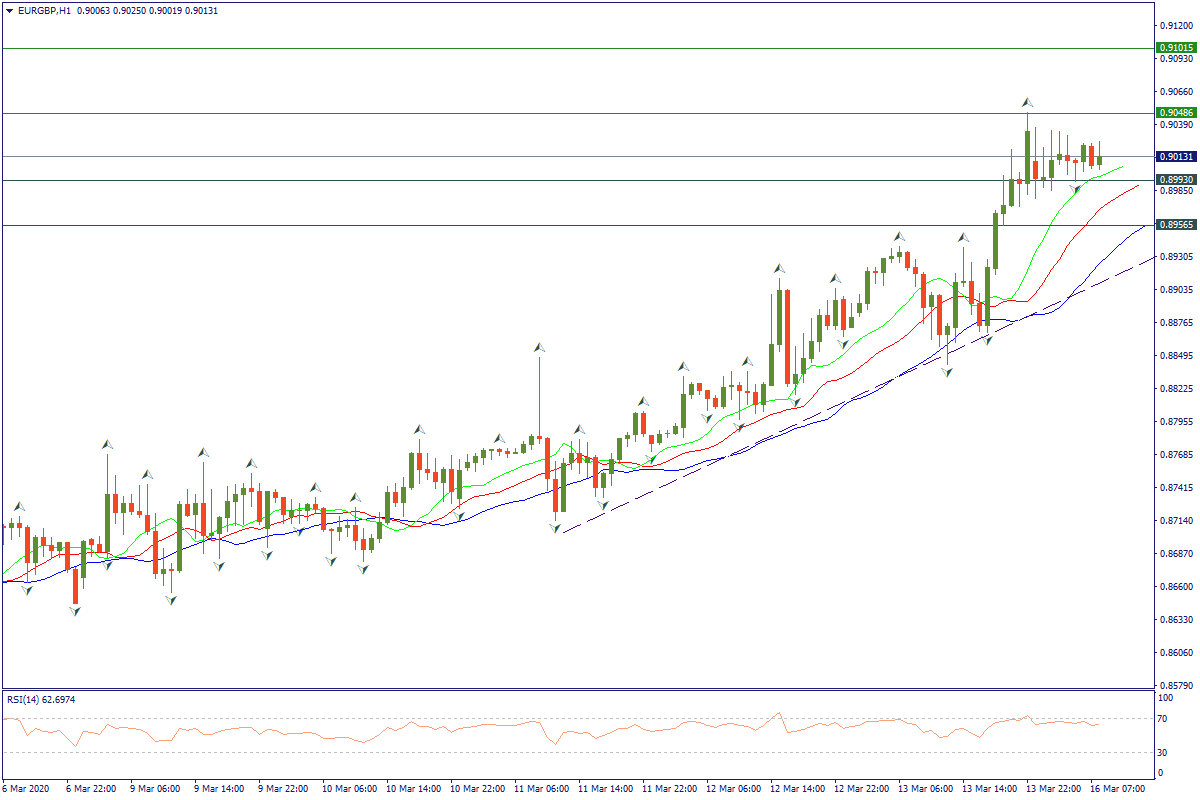Viewport: 1200px width, 800px height.
Task: Click the 0.90486 resistance level price label
Action: 1175,113
